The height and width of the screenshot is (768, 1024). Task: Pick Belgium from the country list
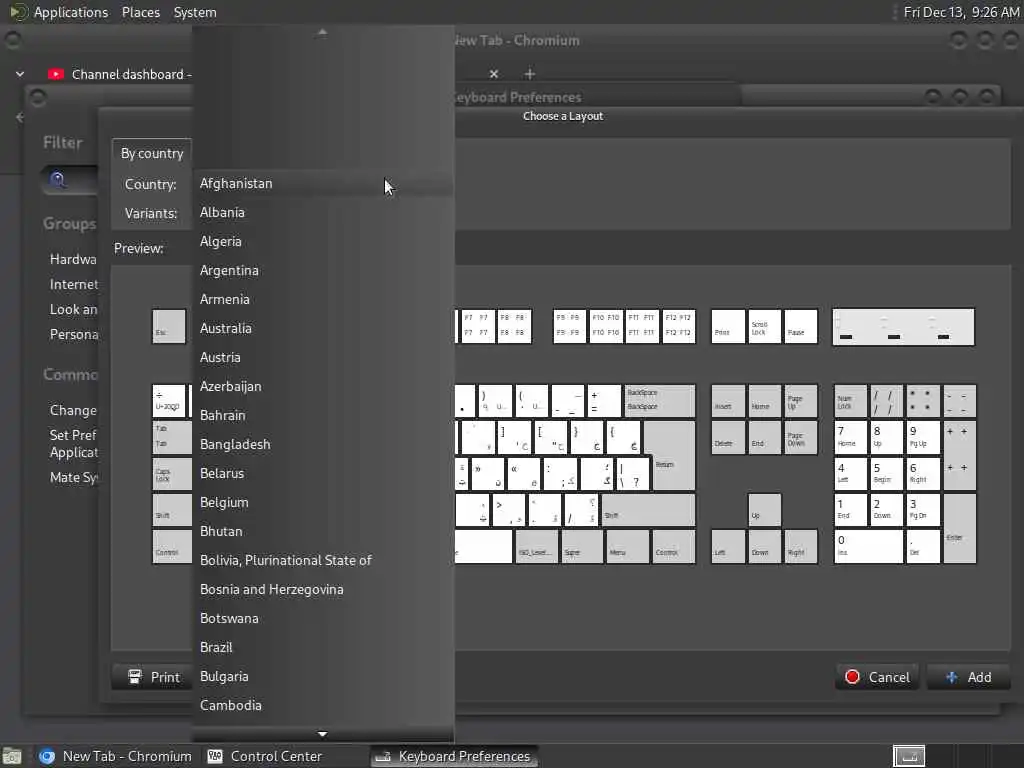click(x=323, y=502)
